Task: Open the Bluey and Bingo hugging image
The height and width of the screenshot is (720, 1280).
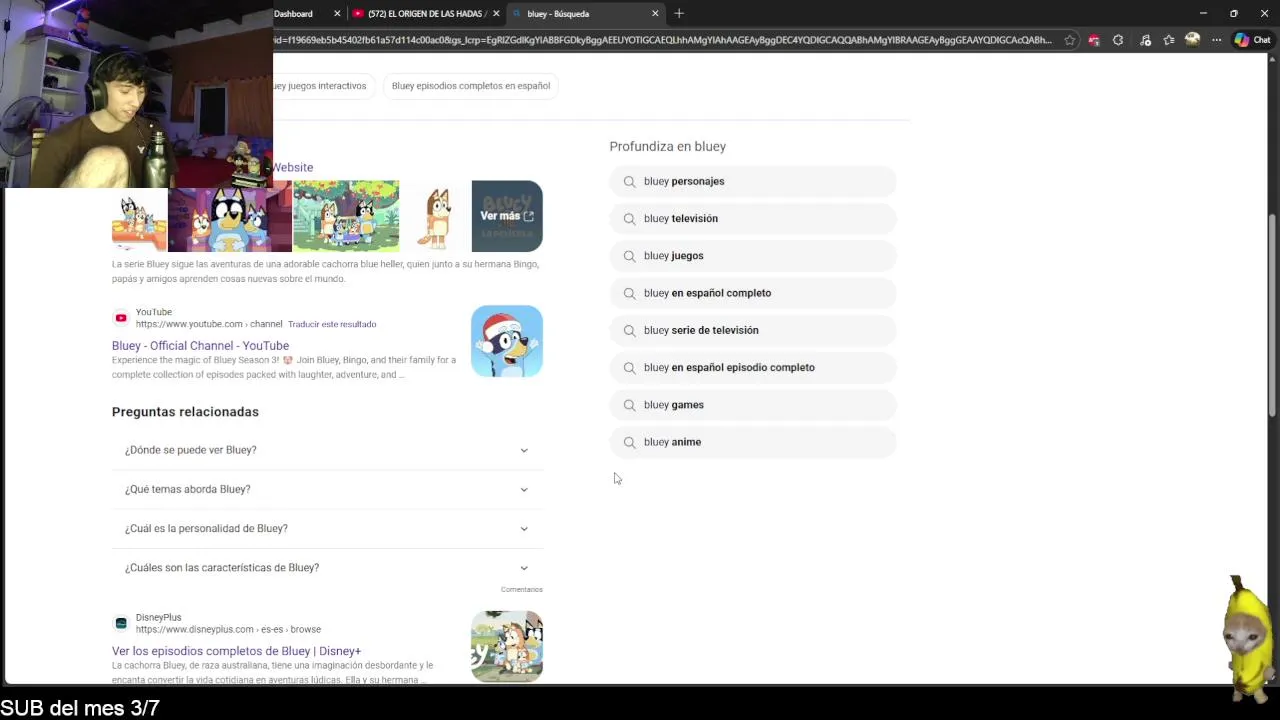Action: (230, 219)
